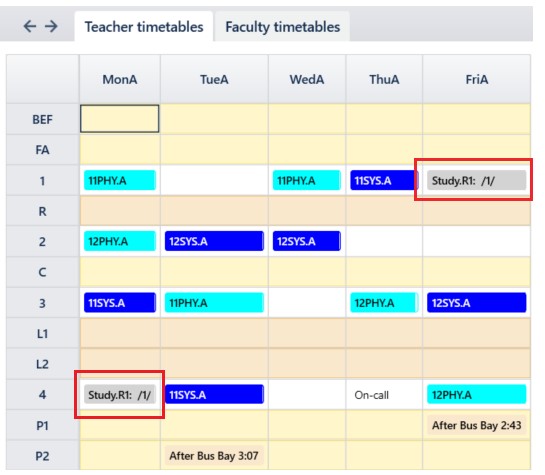Viewport: 545px width, 475px height.
Task: Click the 12SYS.A lesson on TueA period 2
Action: (214, 241)
